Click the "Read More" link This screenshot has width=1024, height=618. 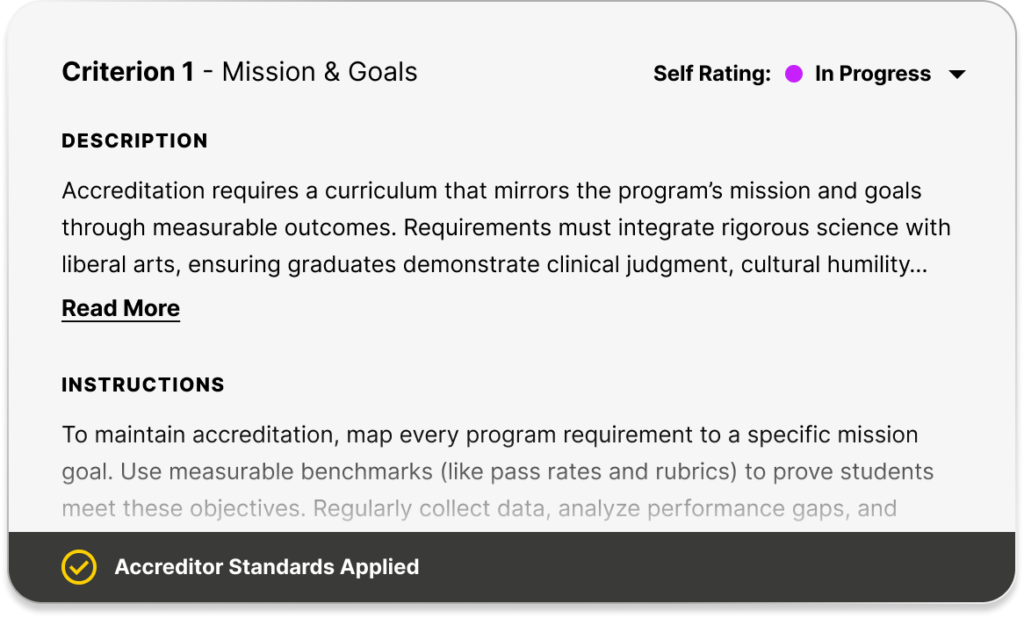(121, 308)
